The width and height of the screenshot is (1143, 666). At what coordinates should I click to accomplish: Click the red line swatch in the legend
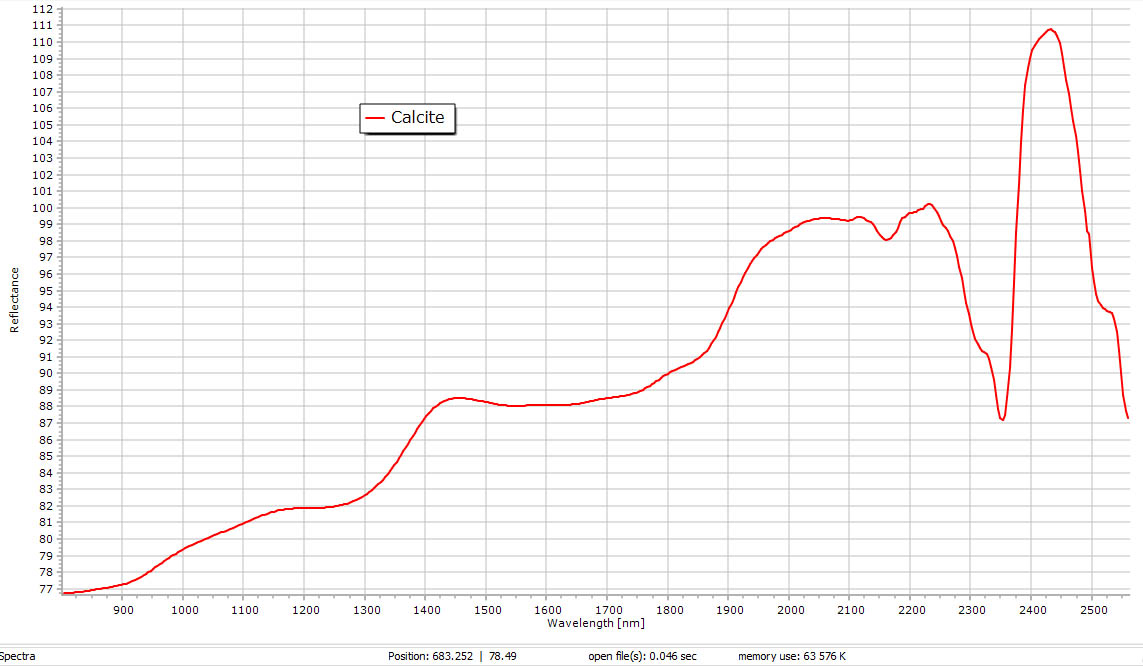376,118
